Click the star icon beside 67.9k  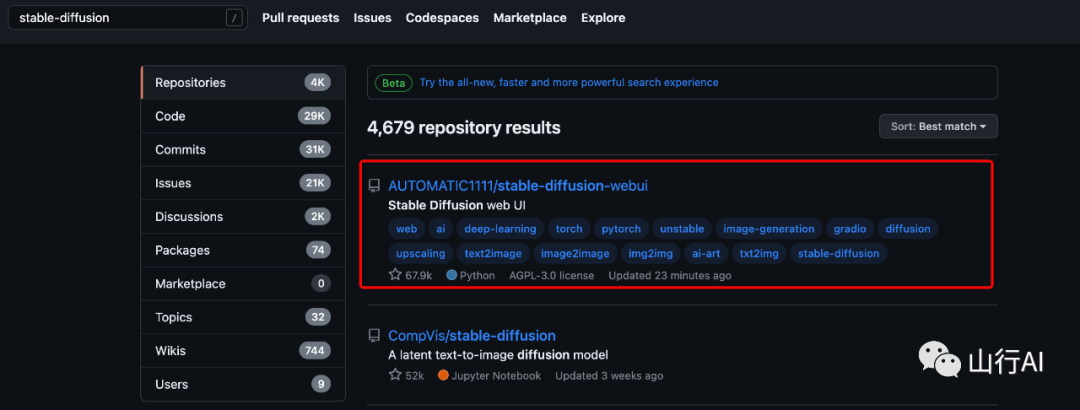[x=395, y=275]
